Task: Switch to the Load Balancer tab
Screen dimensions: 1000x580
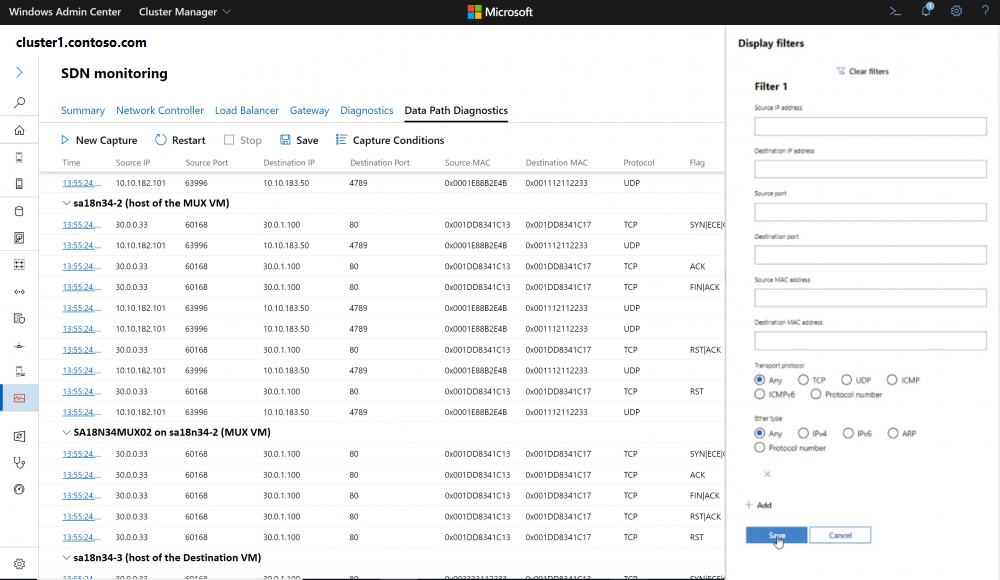Action: pos(247,110)
